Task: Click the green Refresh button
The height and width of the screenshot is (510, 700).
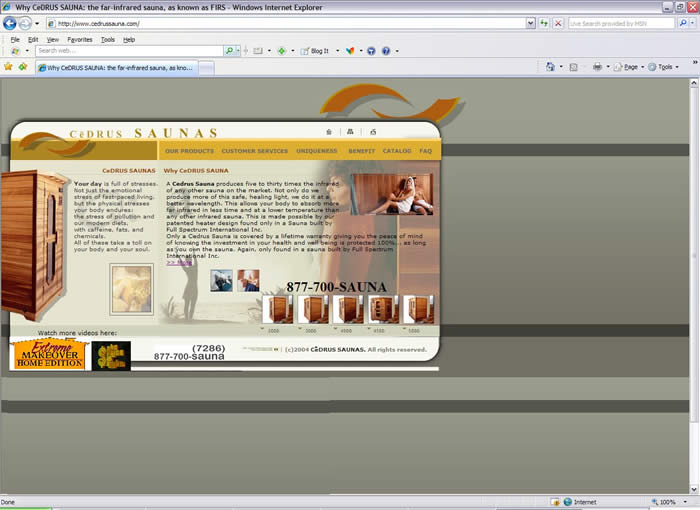Action: point(544,23)
